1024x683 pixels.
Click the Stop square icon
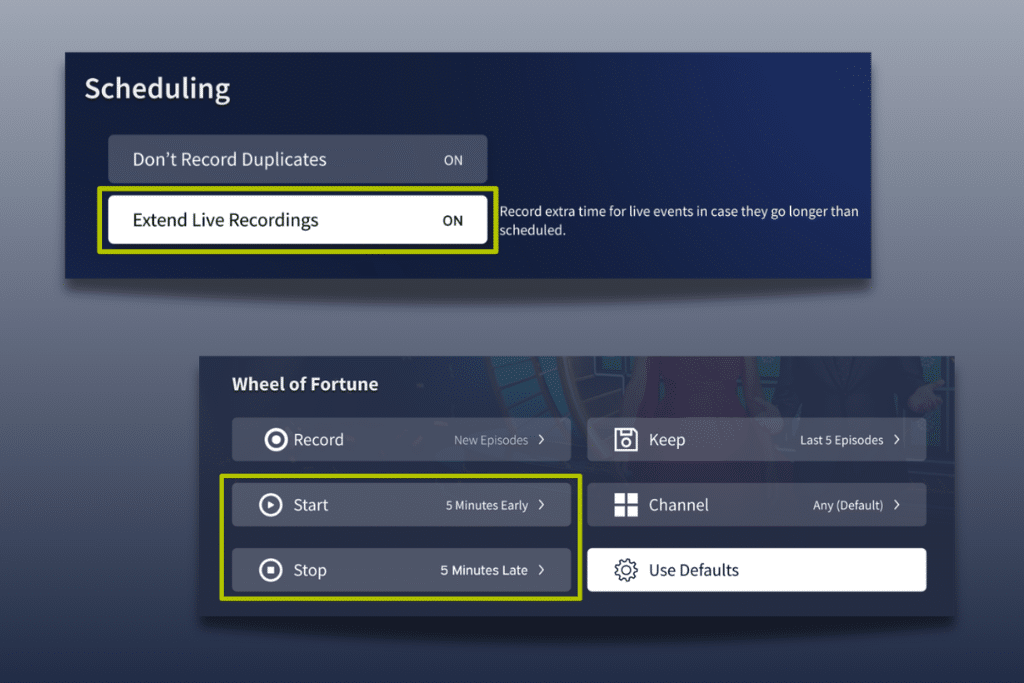click(270, 570)
